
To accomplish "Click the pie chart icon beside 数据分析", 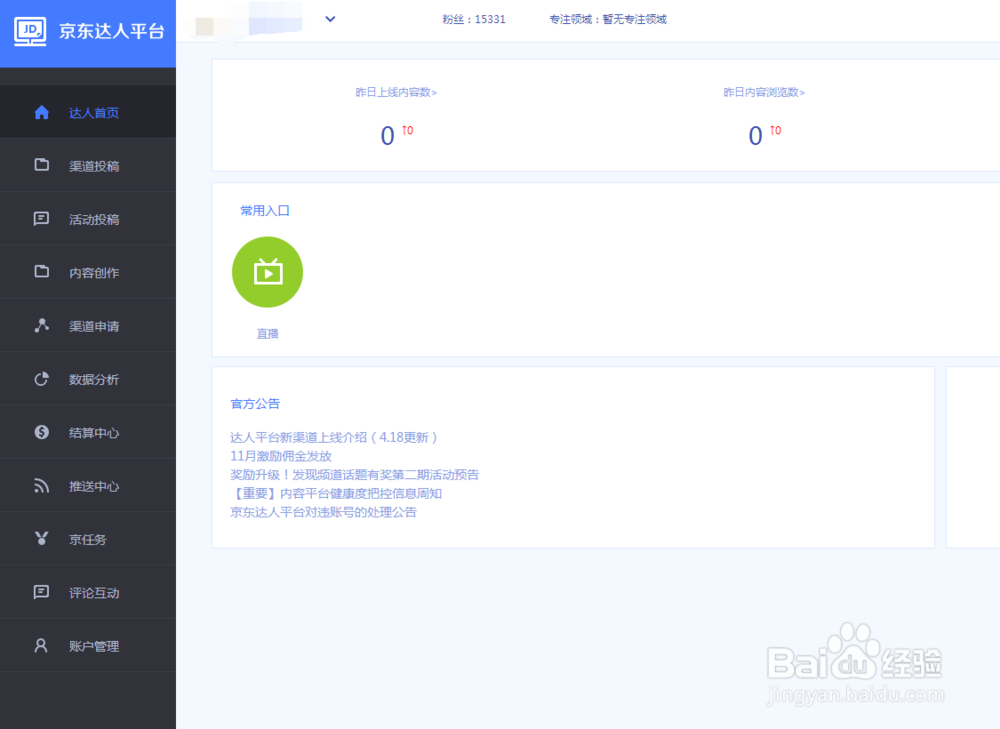I will tap(41, 379).
